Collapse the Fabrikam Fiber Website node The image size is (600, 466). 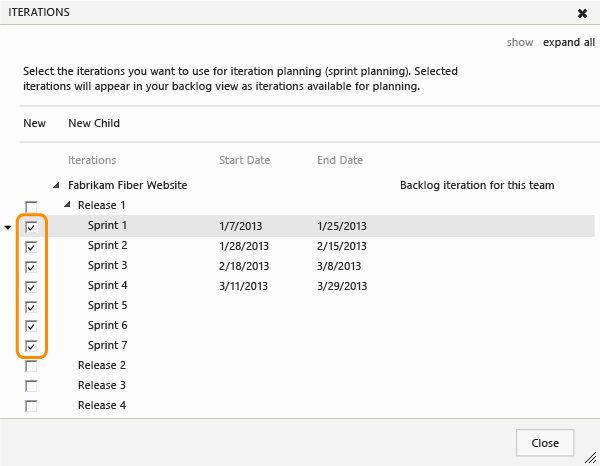(x=57, y=185)
